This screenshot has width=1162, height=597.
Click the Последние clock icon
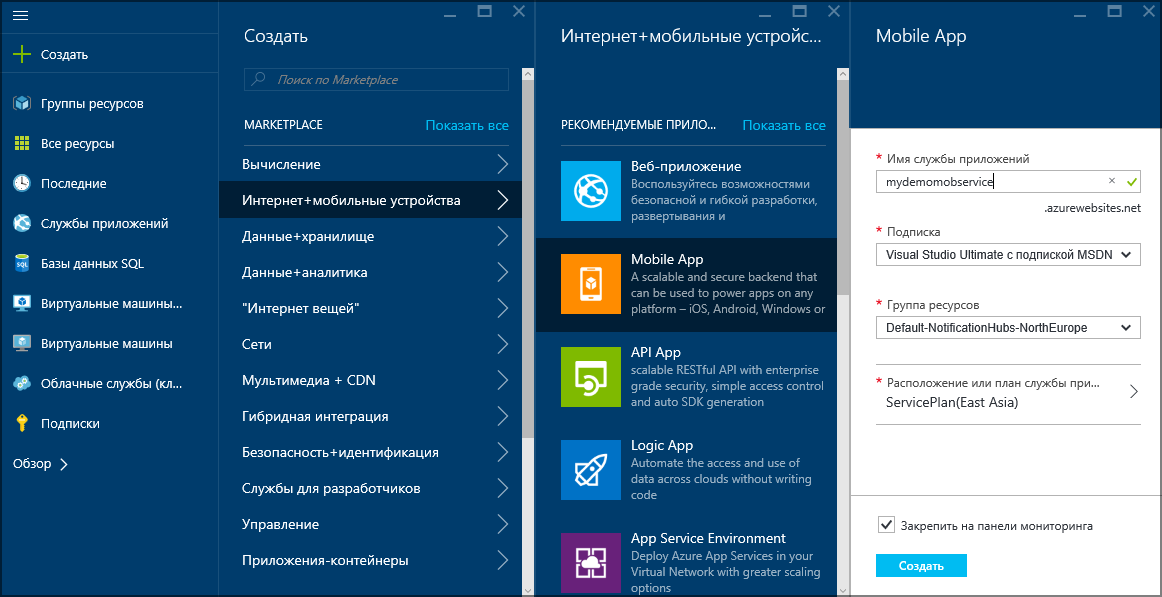coord(21,183)
